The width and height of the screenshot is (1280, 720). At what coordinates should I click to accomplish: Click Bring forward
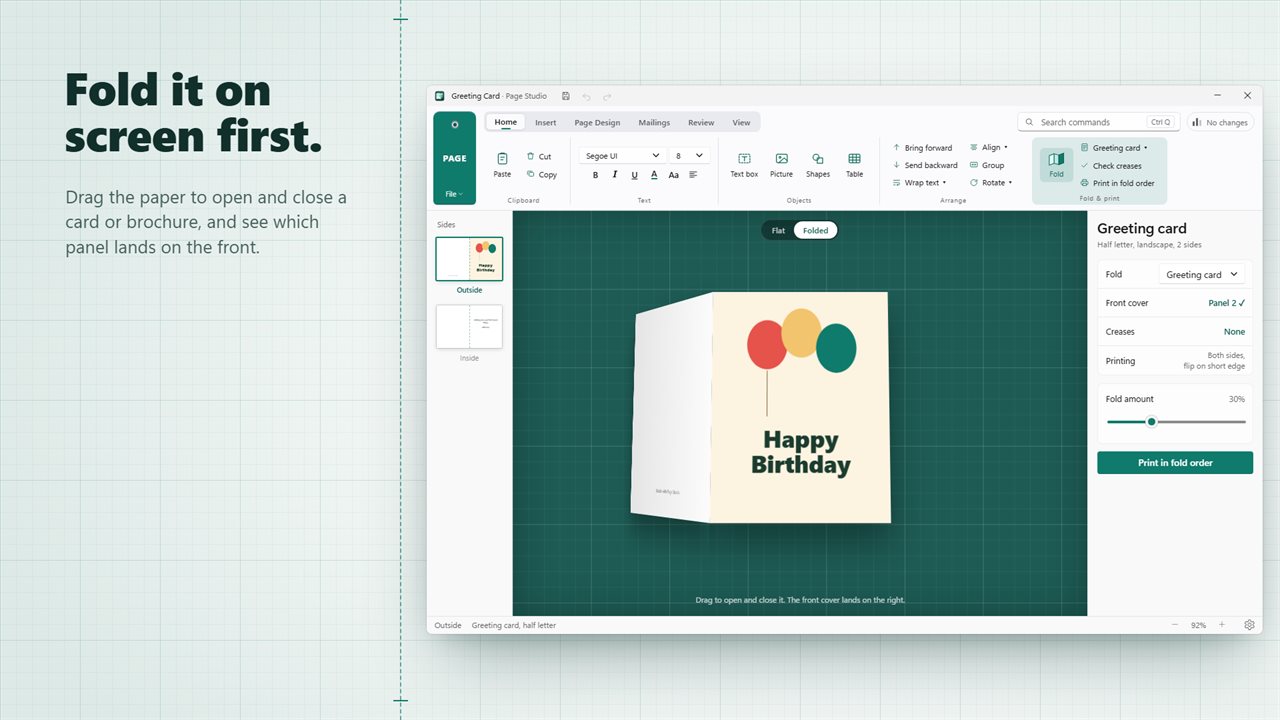click(x=922, y=147)
